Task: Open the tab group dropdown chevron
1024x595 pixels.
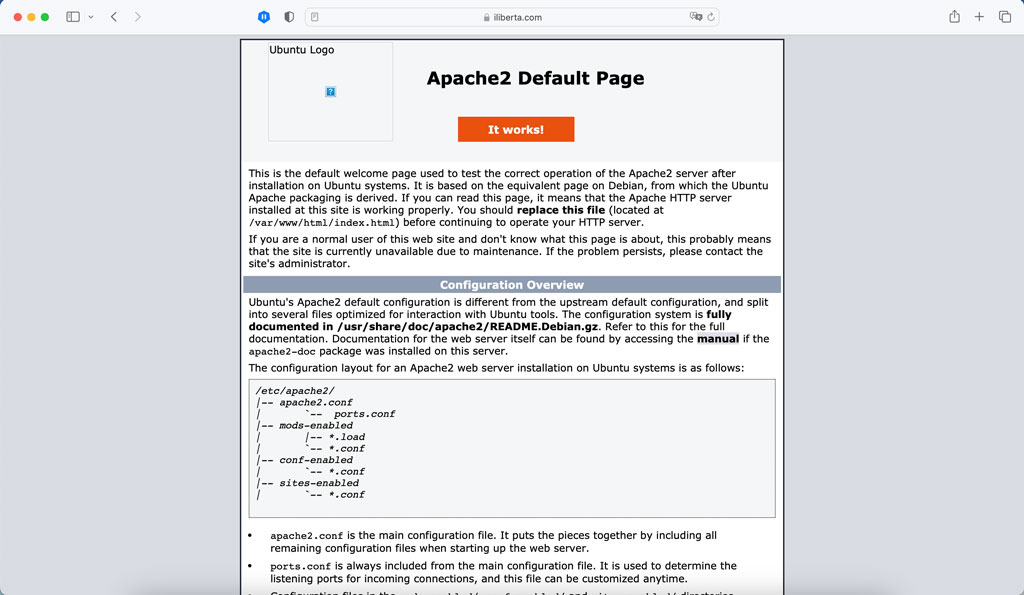Action: [91, 17]
